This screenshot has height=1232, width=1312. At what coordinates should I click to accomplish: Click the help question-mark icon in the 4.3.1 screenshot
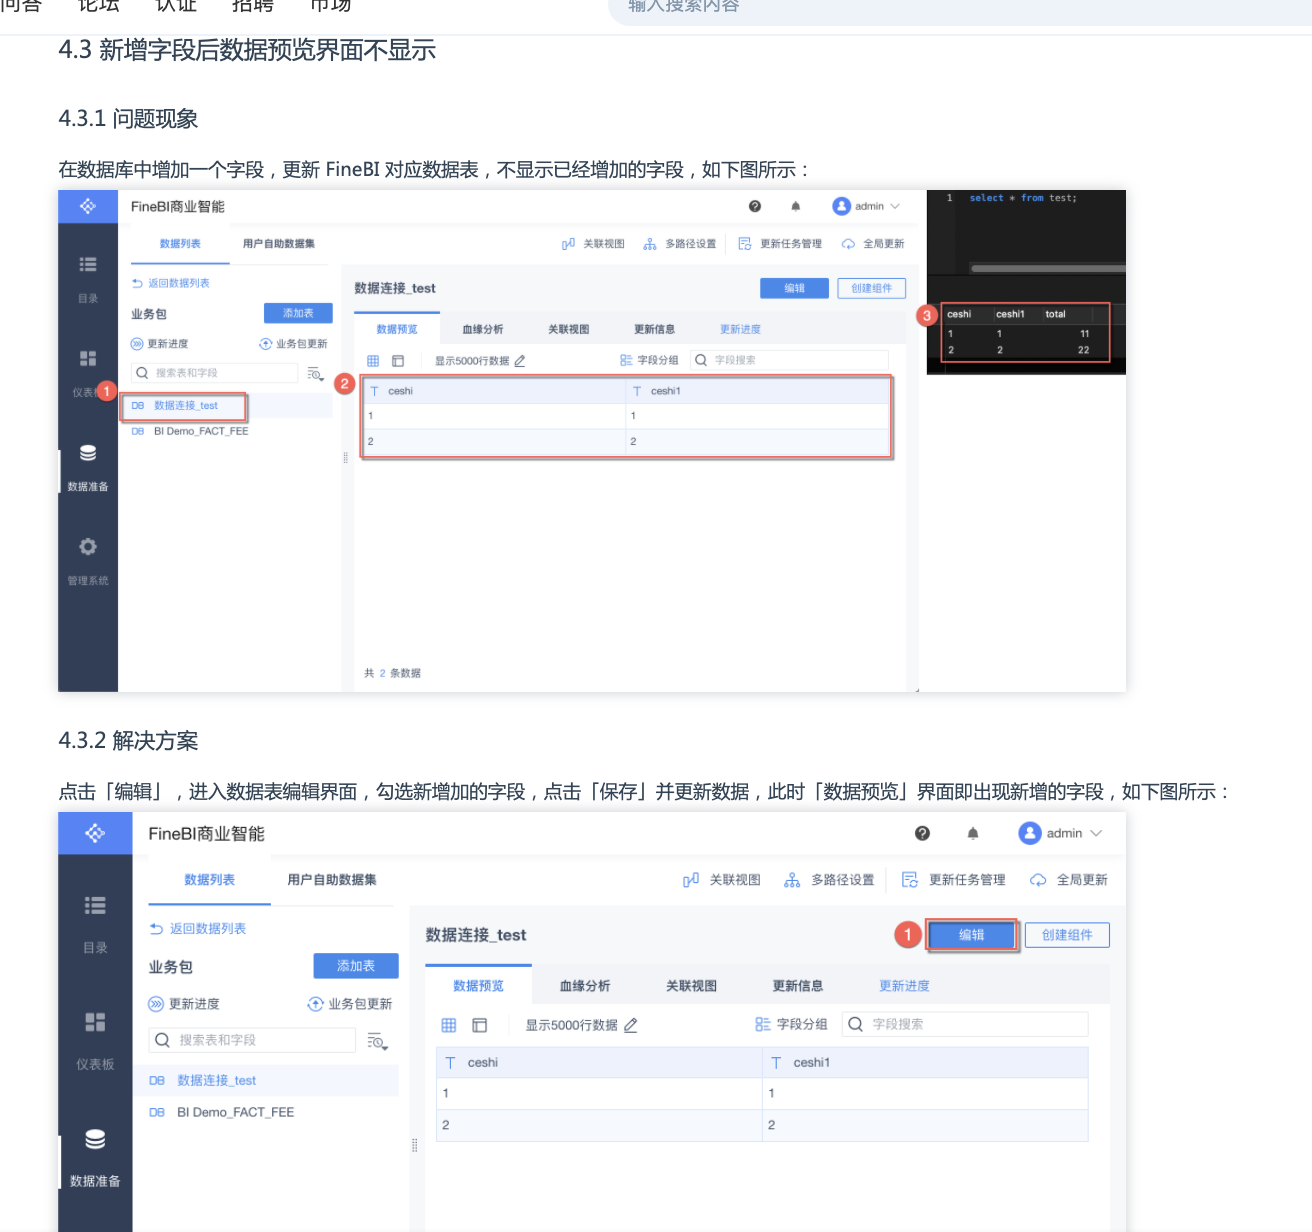click(x=755, y=206)
